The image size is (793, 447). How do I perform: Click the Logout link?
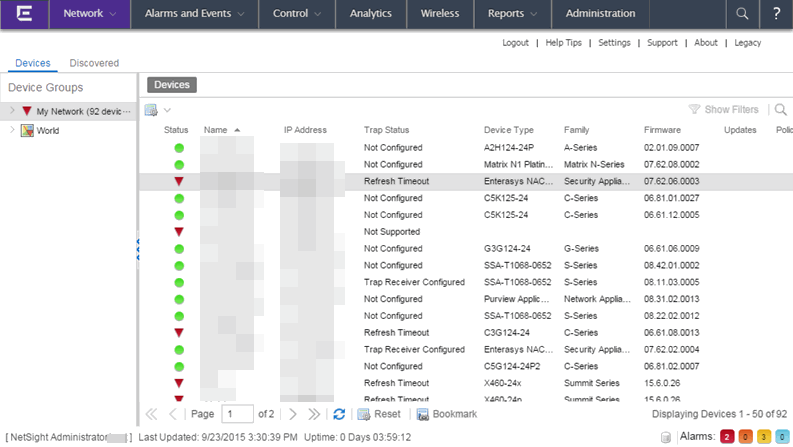[x=515, y=43]
